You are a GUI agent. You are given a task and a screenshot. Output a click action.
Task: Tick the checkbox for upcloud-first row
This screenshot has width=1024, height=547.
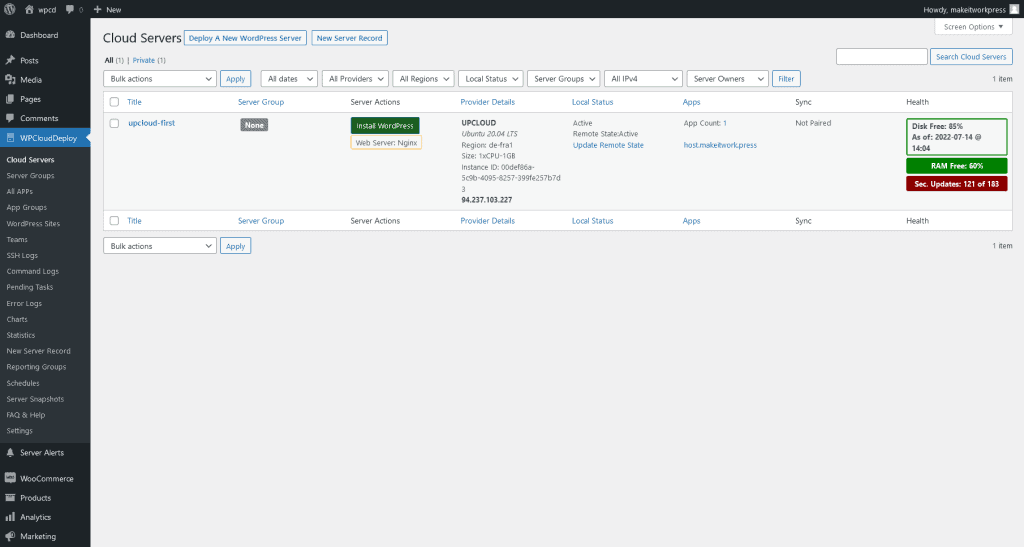pos(114,123)
